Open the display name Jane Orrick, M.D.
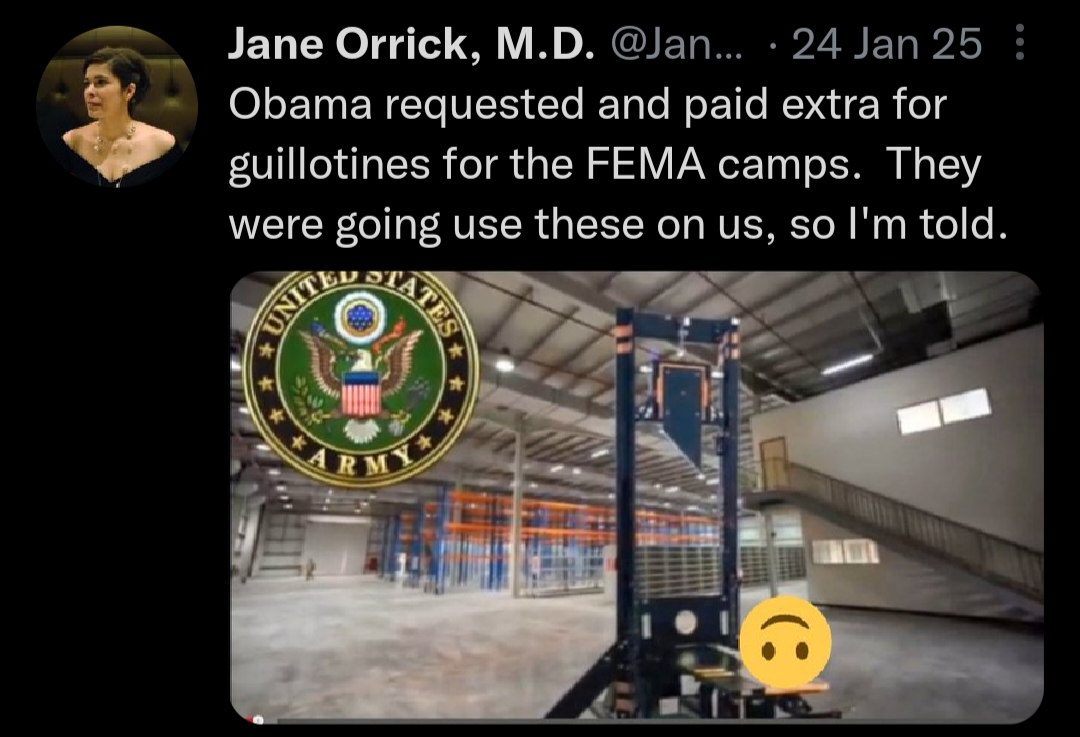The image size is (1080, 737). pos(411,44)
